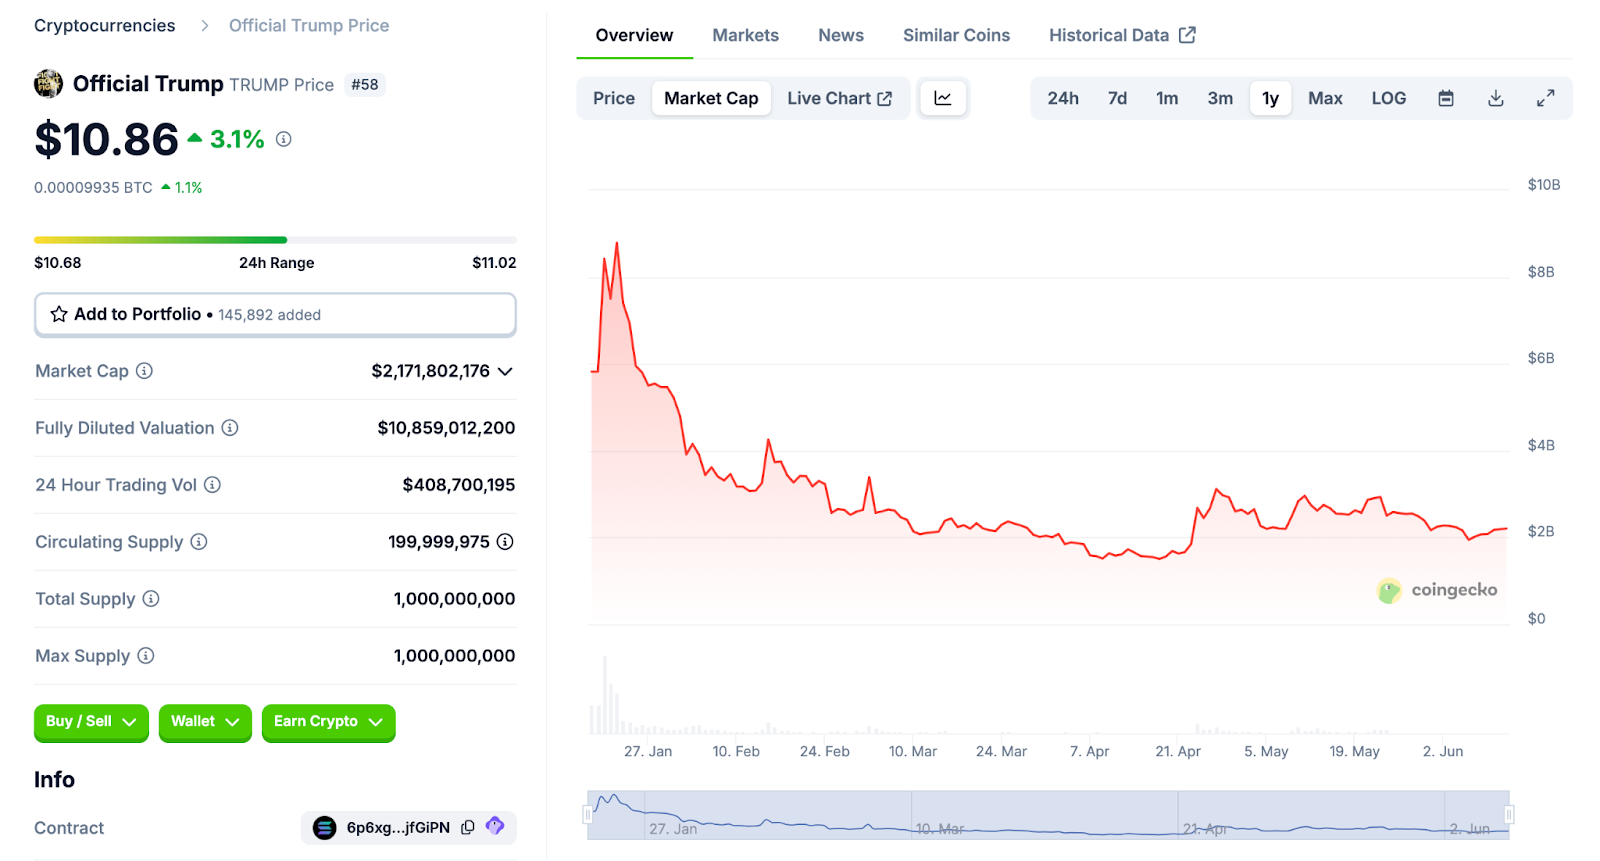The width and height of the screenshot is (1600, 861).
Task: Show Max Supply info icon
Action: (x=146, y=656)
